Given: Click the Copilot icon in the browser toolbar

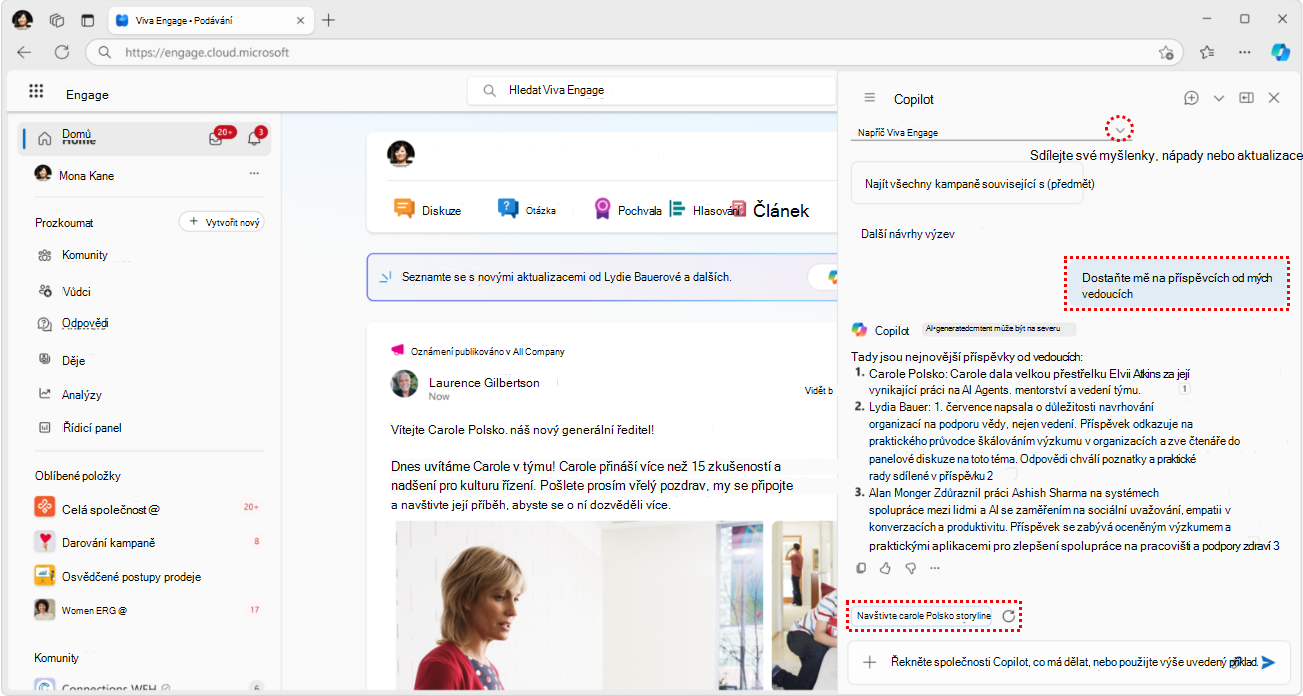Looking at the screenshot, I should pos(1280,52).
